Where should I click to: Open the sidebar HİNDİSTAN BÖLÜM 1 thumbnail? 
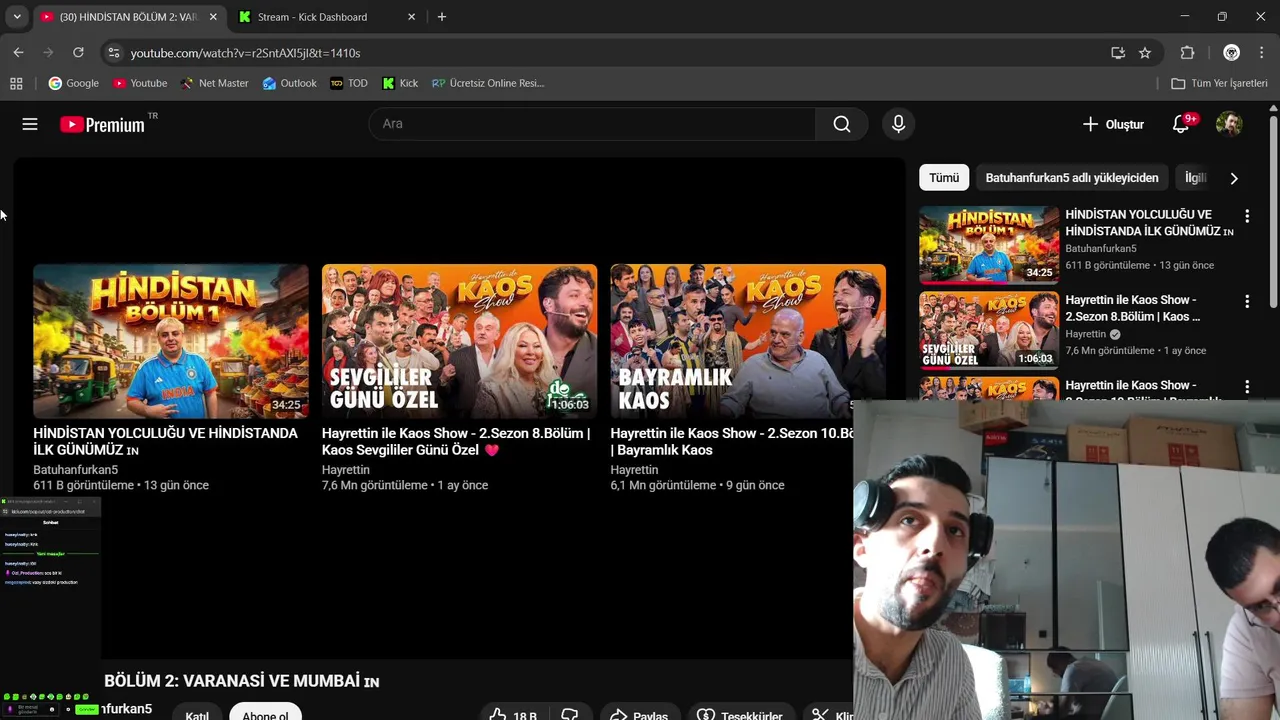[x=989, y=245]
